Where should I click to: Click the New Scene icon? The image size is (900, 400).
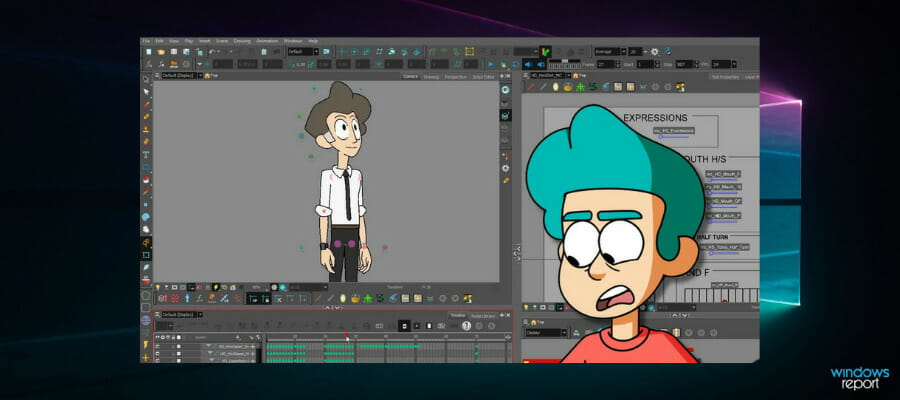click(149, 52)
